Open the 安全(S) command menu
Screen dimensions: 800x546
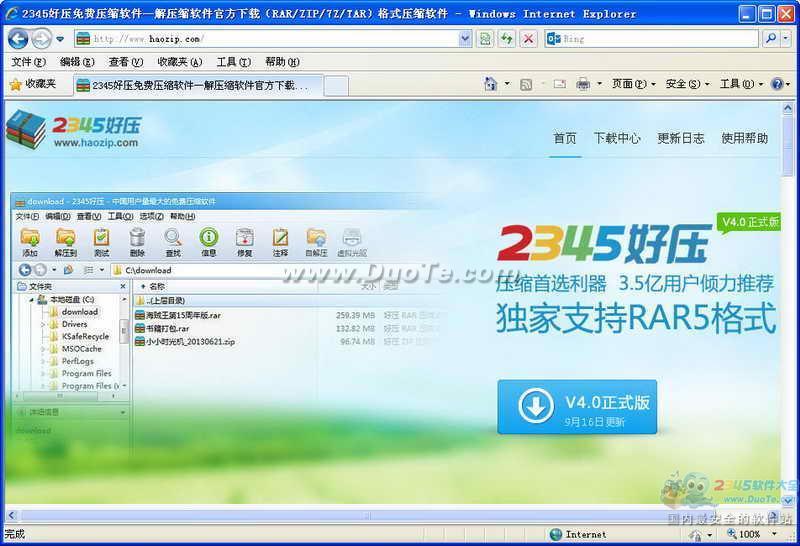pos(687,84)
